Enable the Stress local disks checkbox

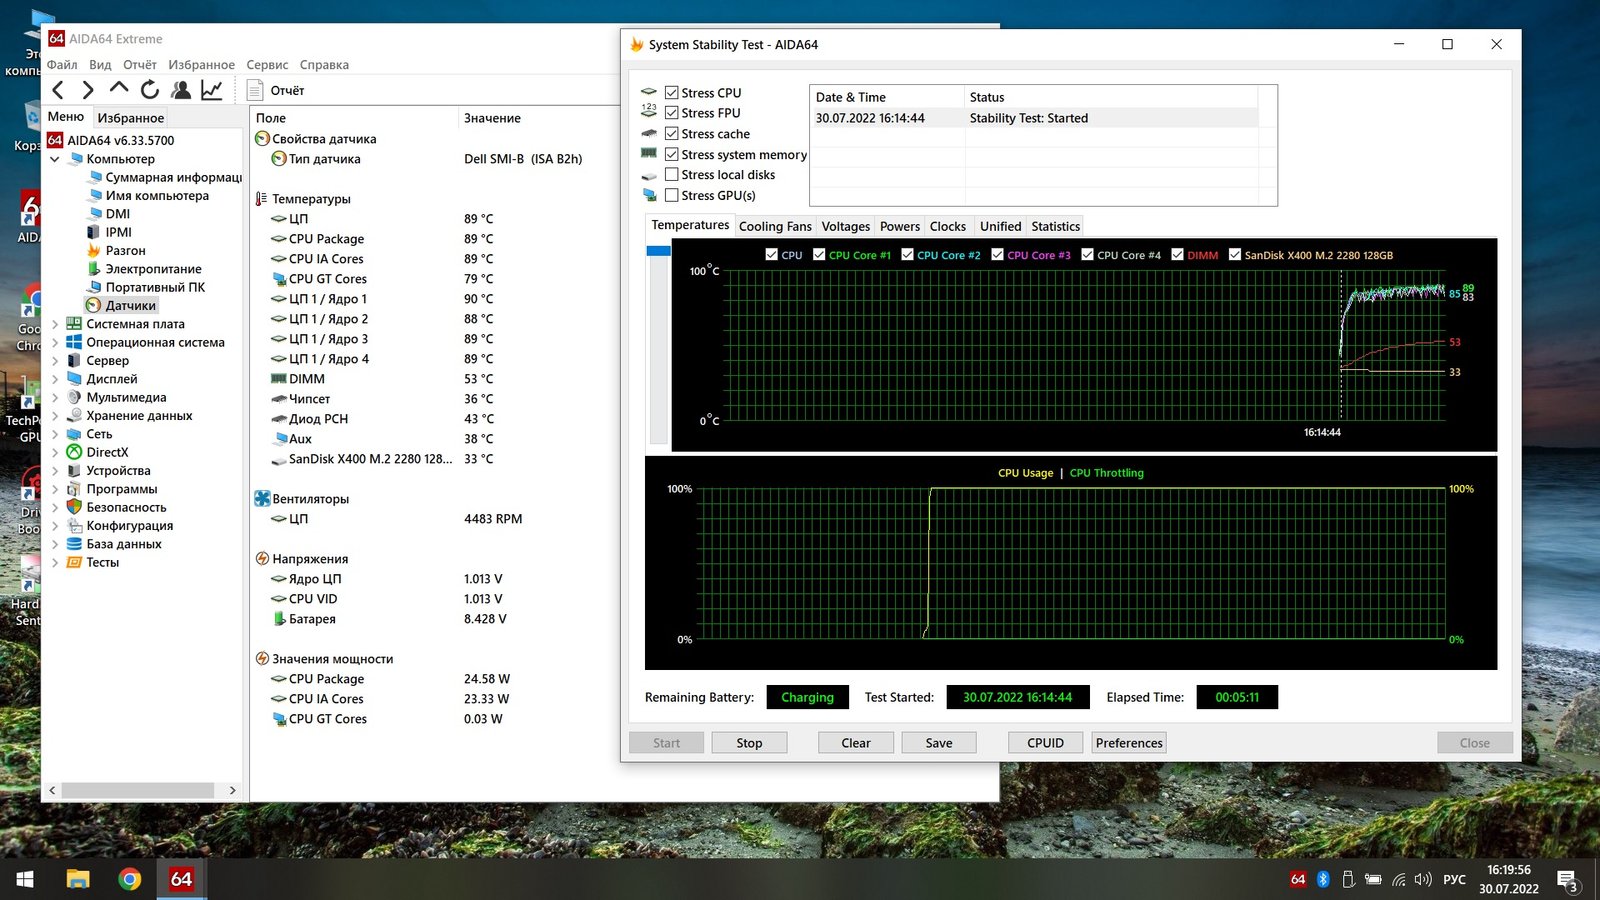(672, 175)
